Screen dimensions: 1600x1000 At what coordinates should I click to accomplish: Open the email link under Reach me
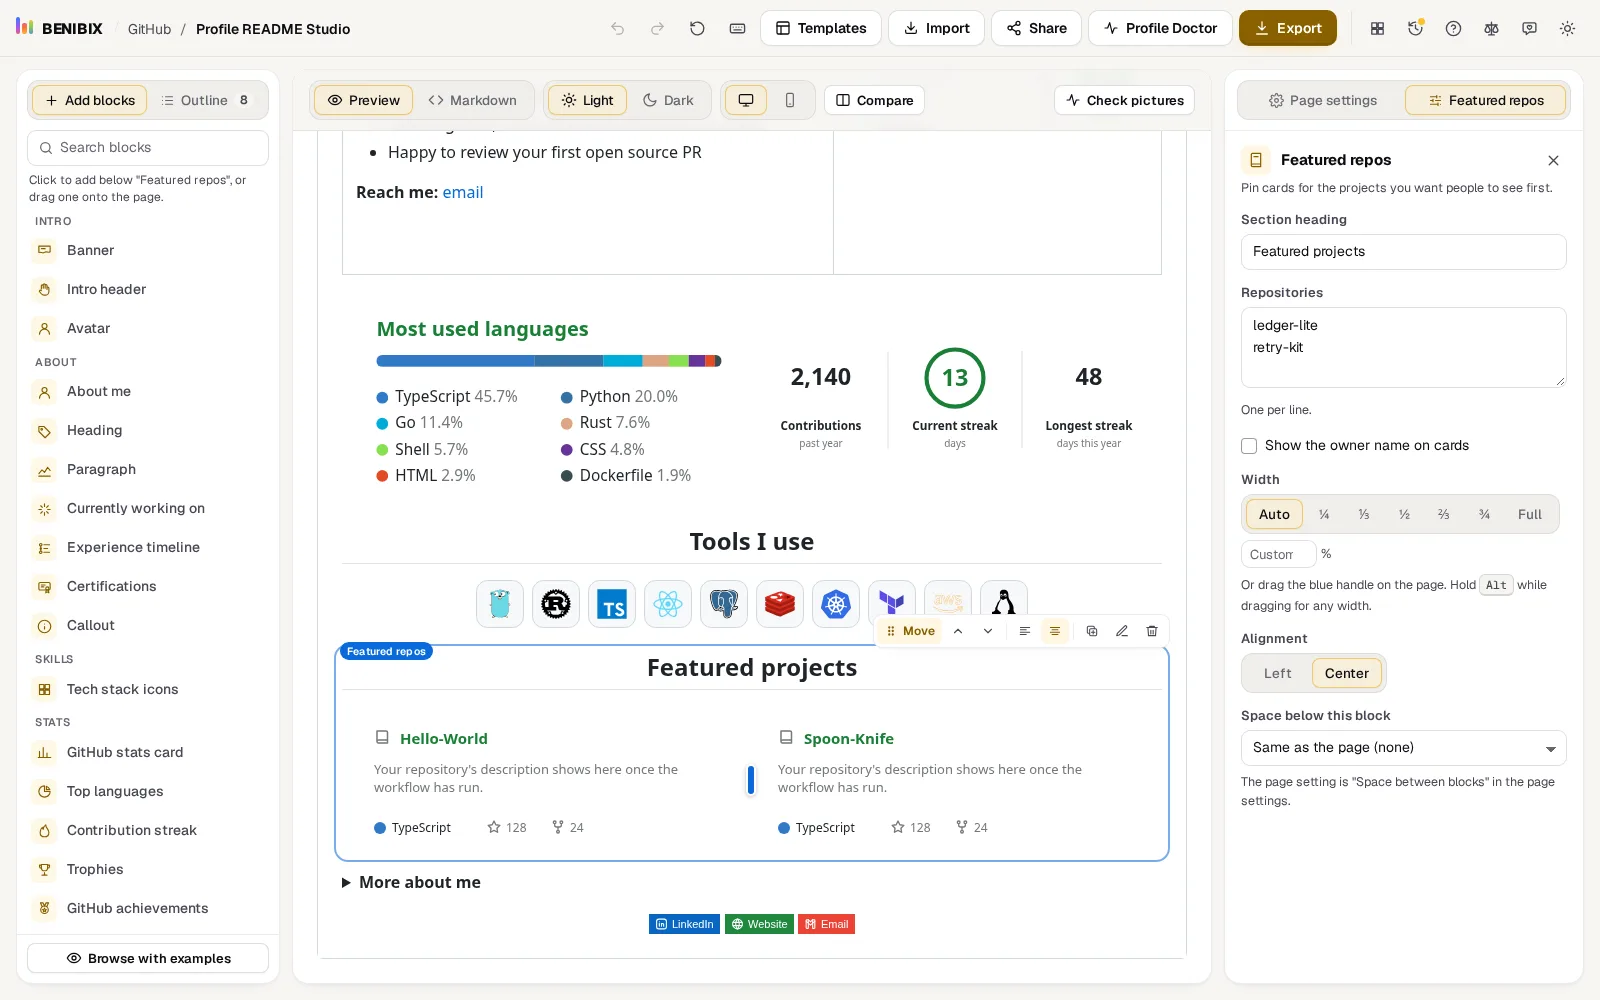tap(463, 192)
